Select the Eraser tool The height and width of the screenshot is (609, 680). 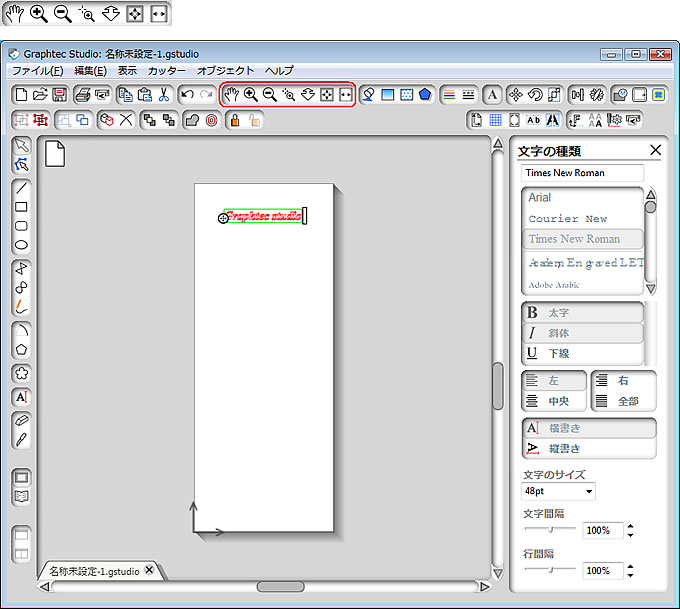pyautogui.click(x=21, y=420)
